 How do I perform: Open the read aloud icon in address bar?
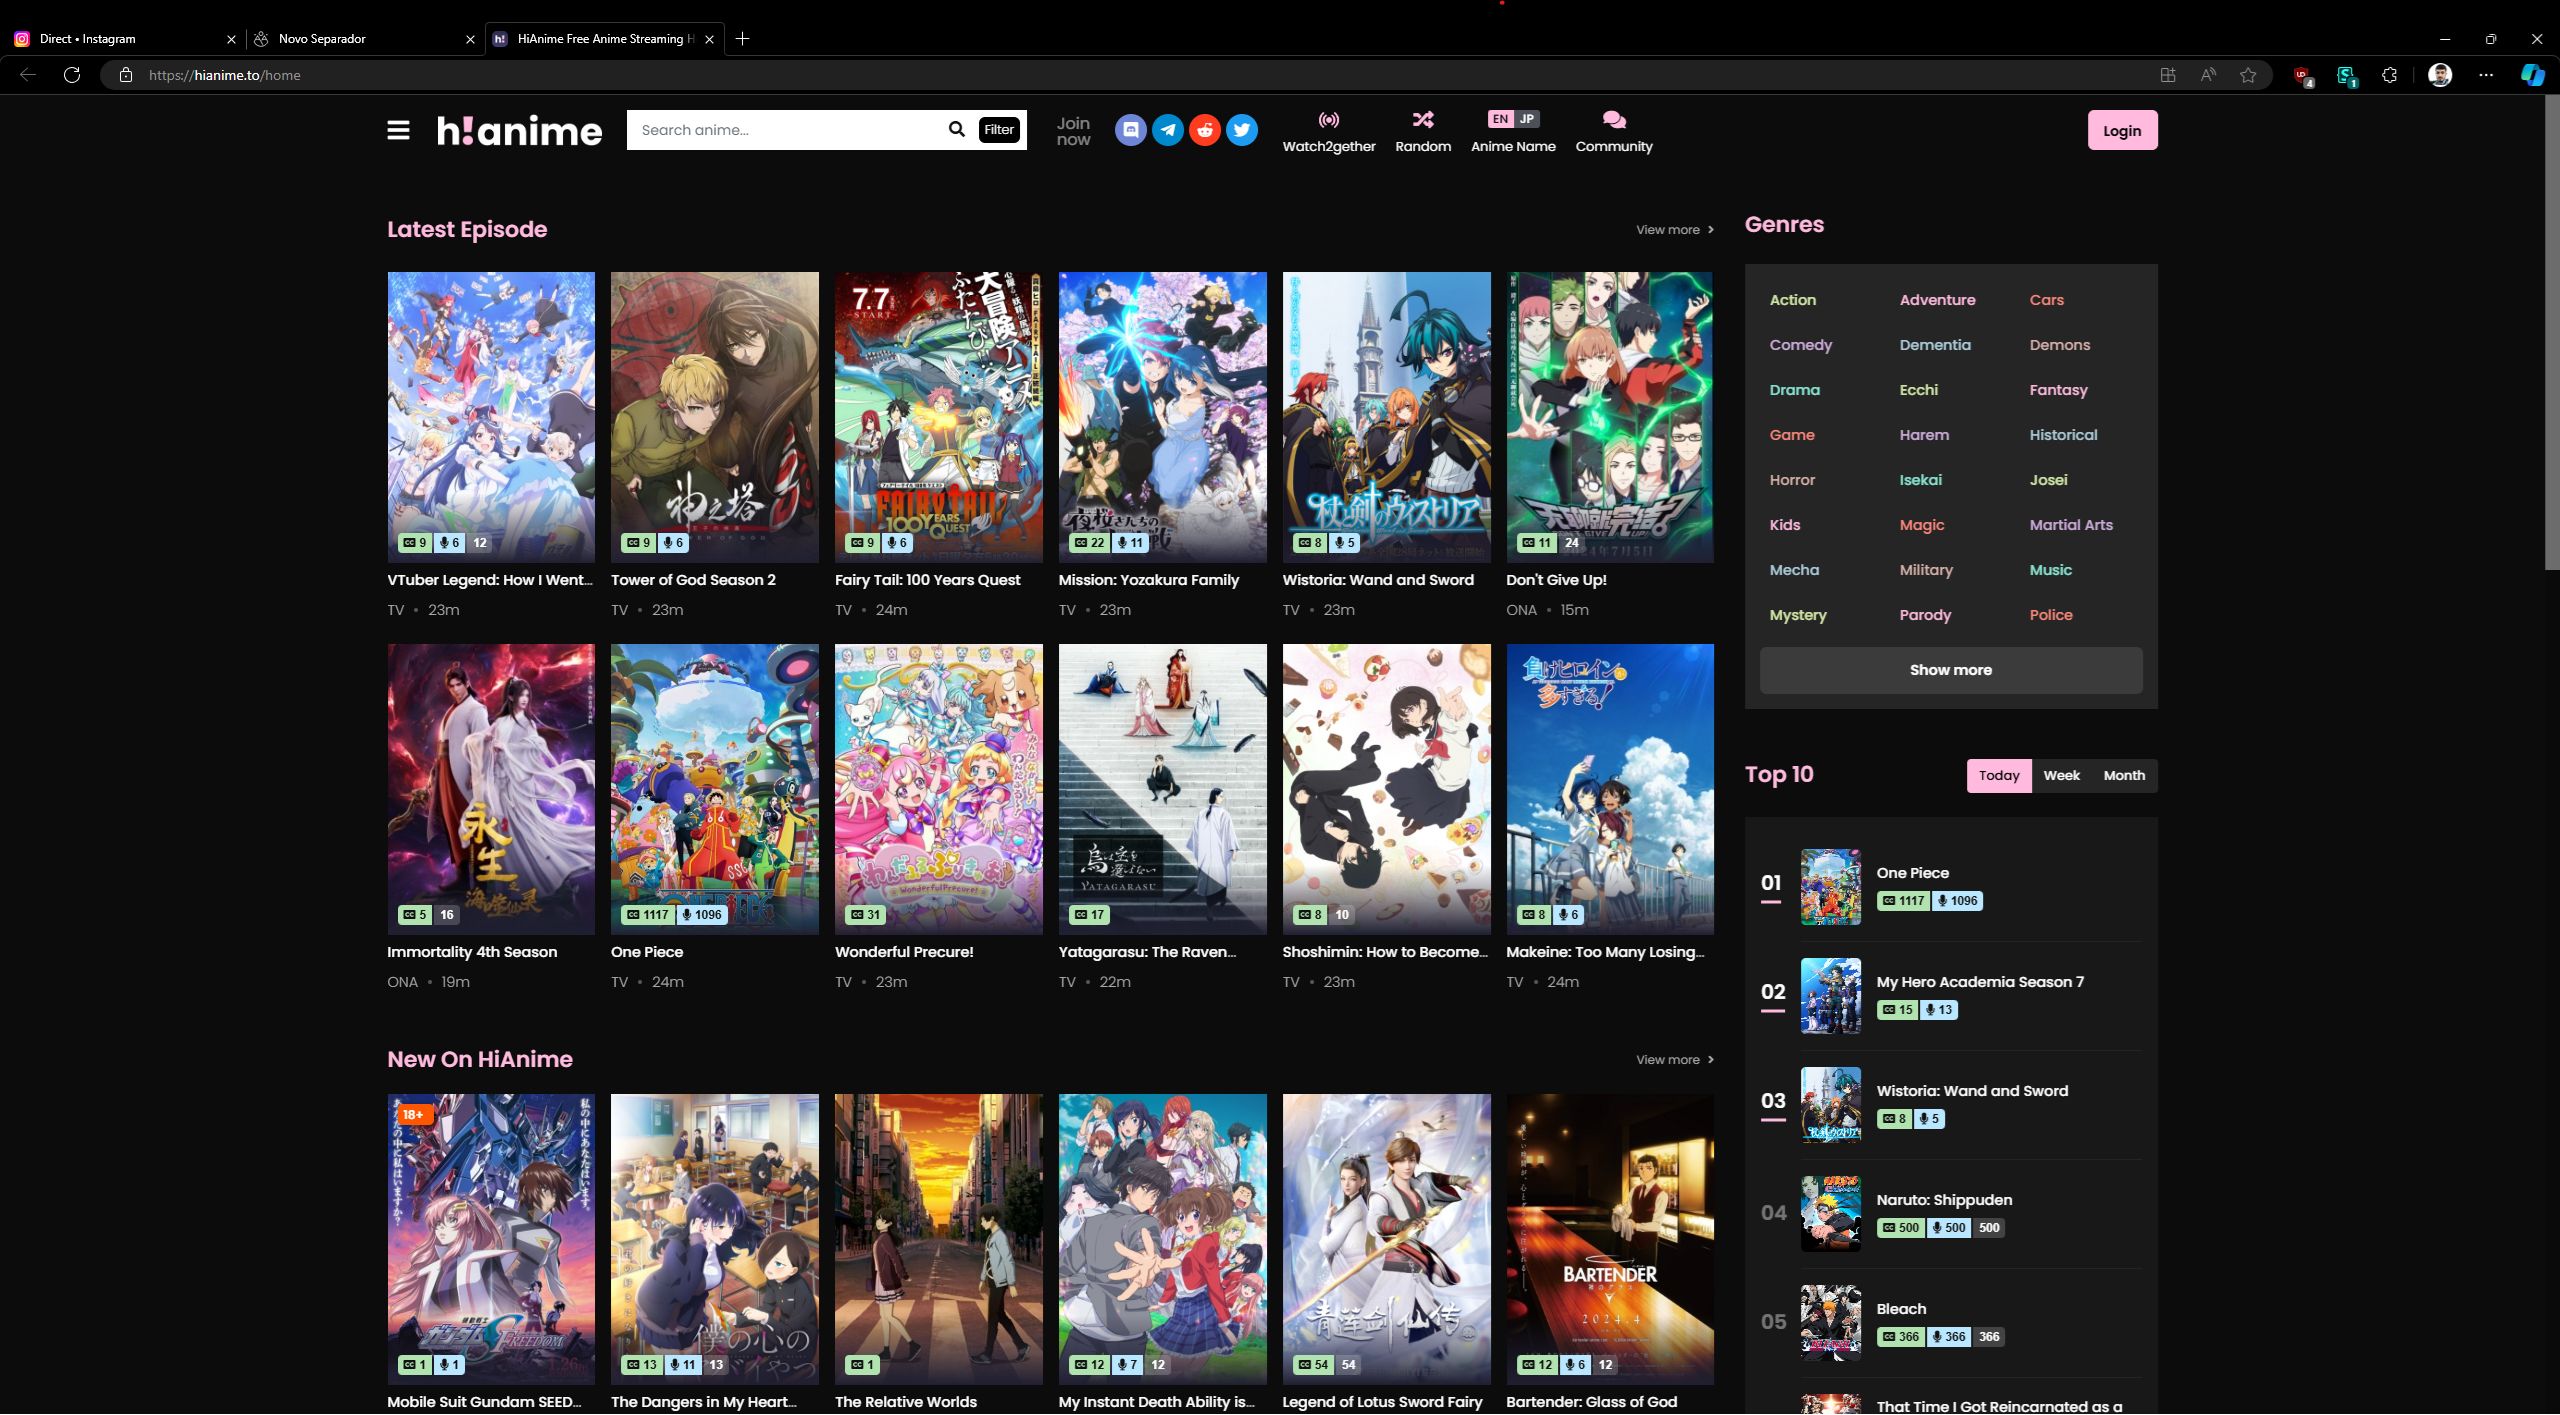[2208, 75]
